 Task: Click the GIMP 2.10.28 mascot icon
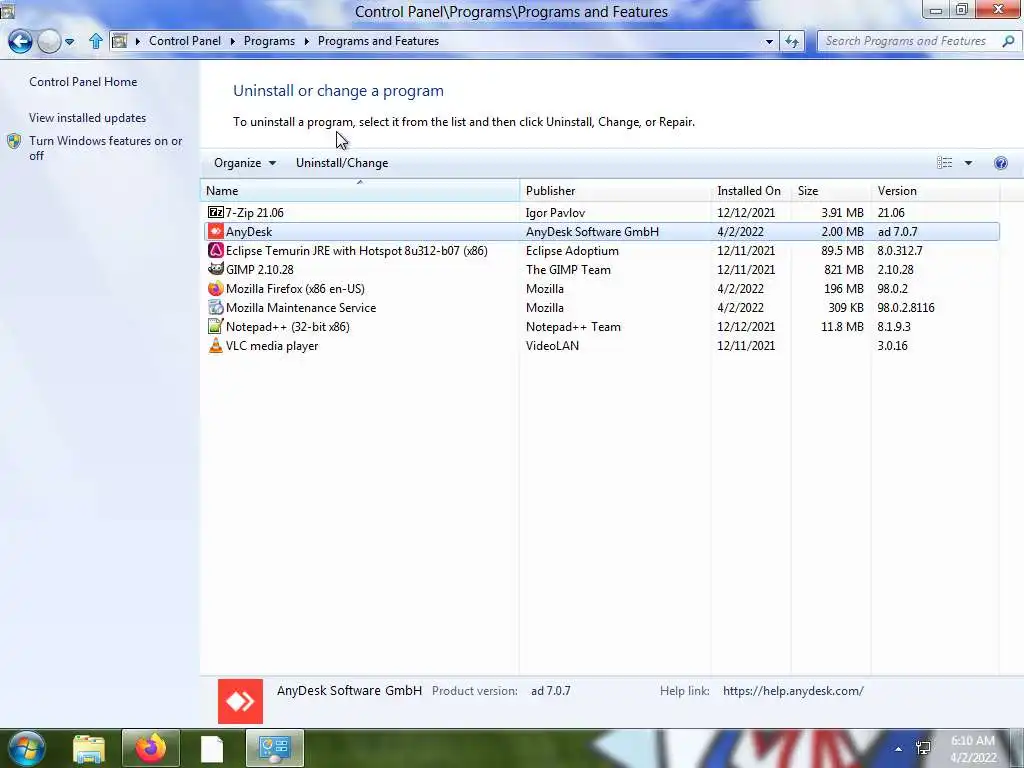pos(216,269)
